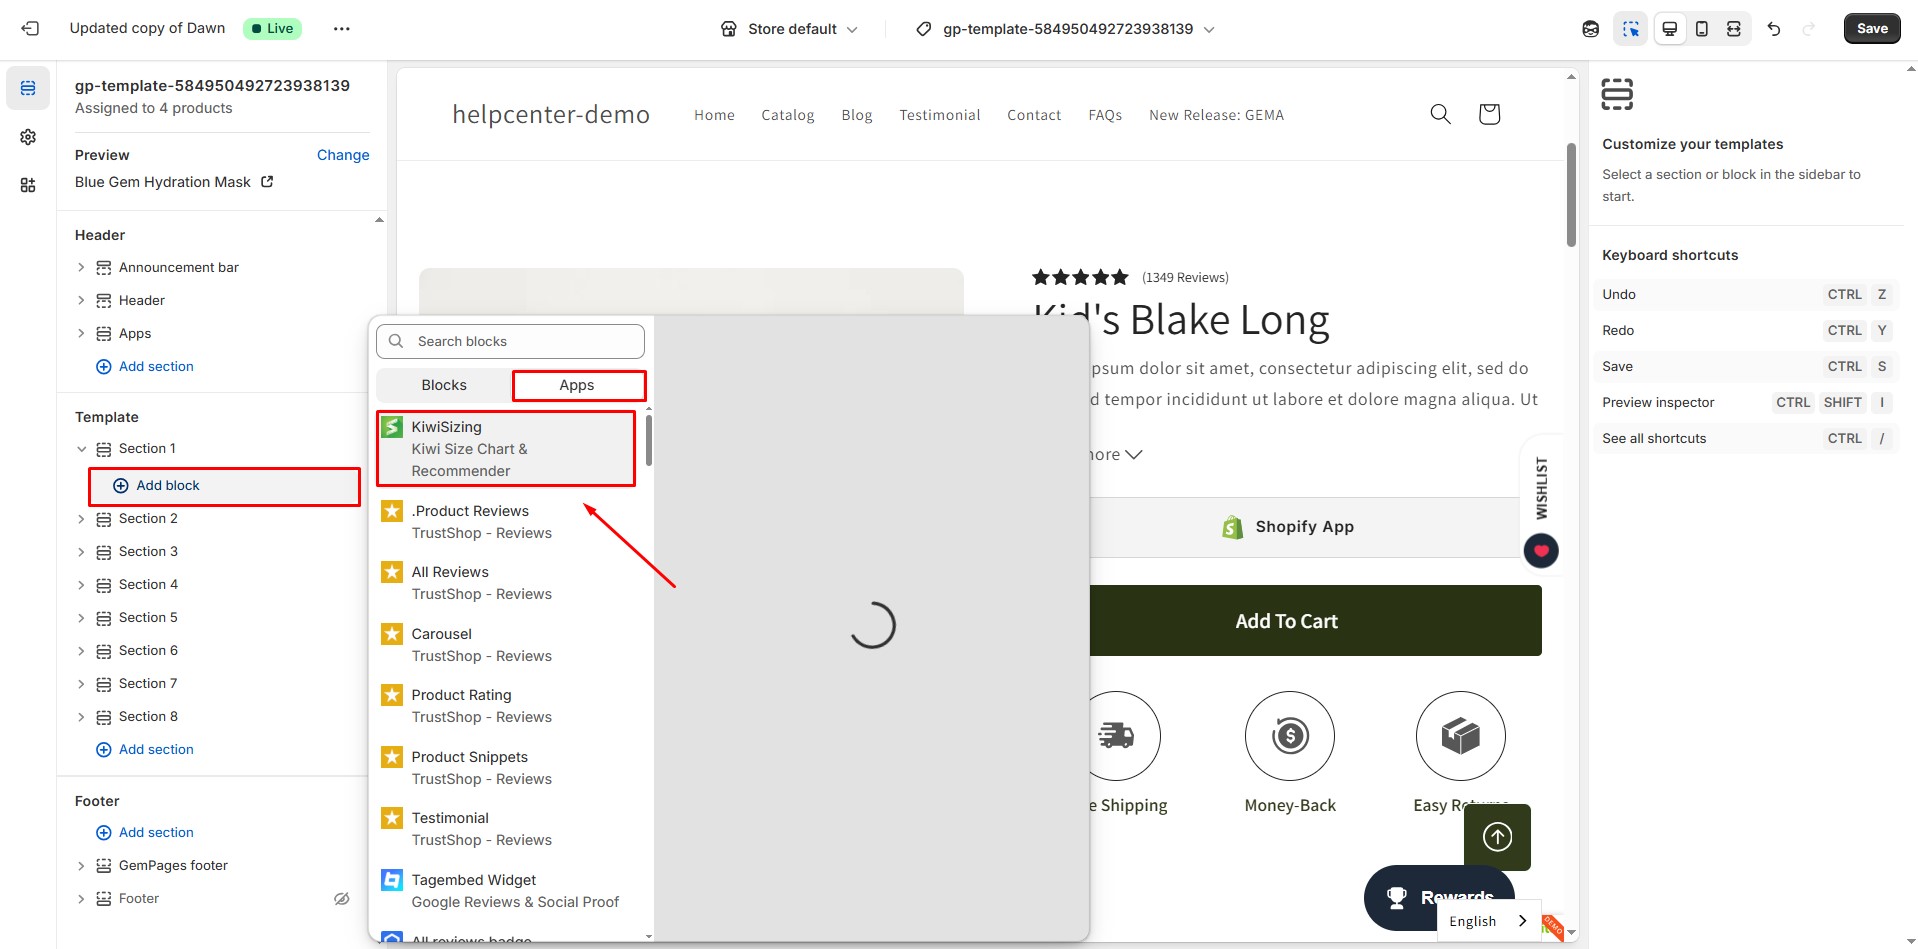Collapse the Section 1 tree item
This screenshot has width=1918, height=949.
82,449
